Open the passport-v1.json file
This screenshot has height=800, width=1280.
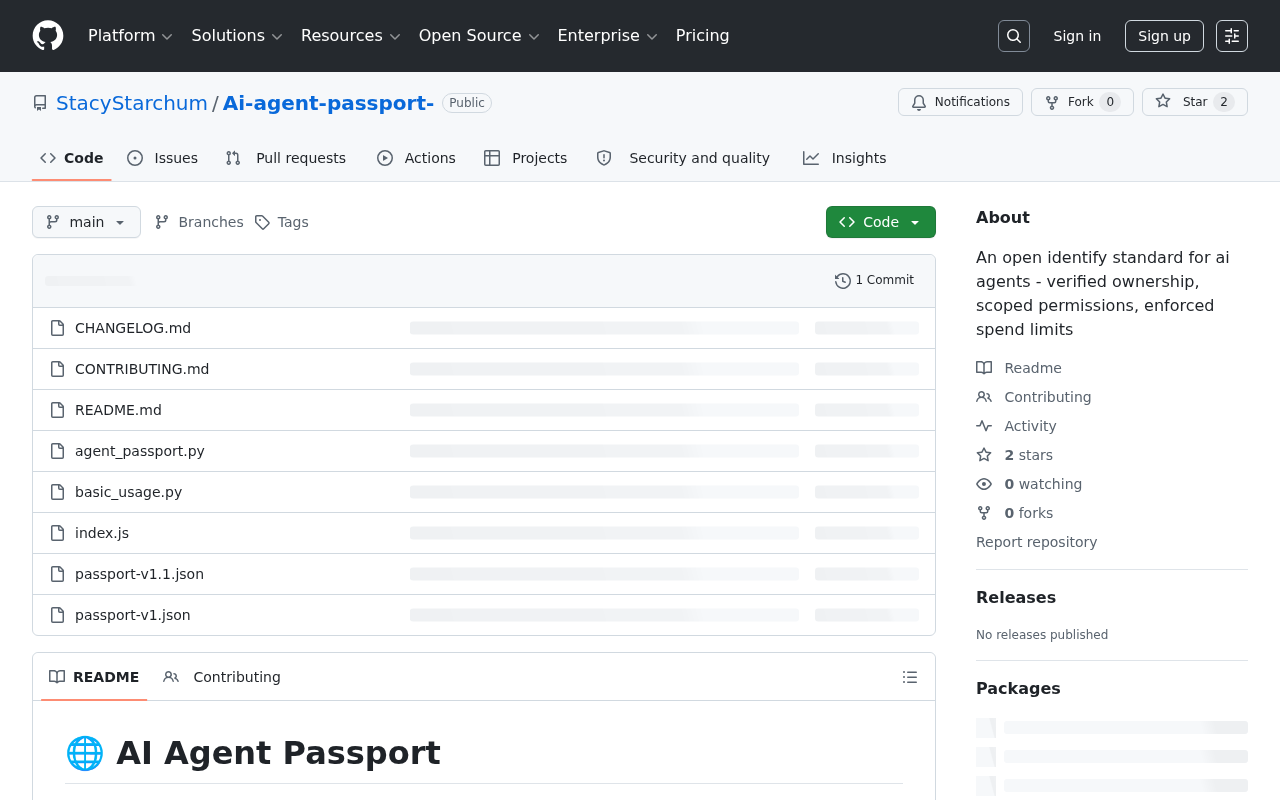click(x=133, y=615)
